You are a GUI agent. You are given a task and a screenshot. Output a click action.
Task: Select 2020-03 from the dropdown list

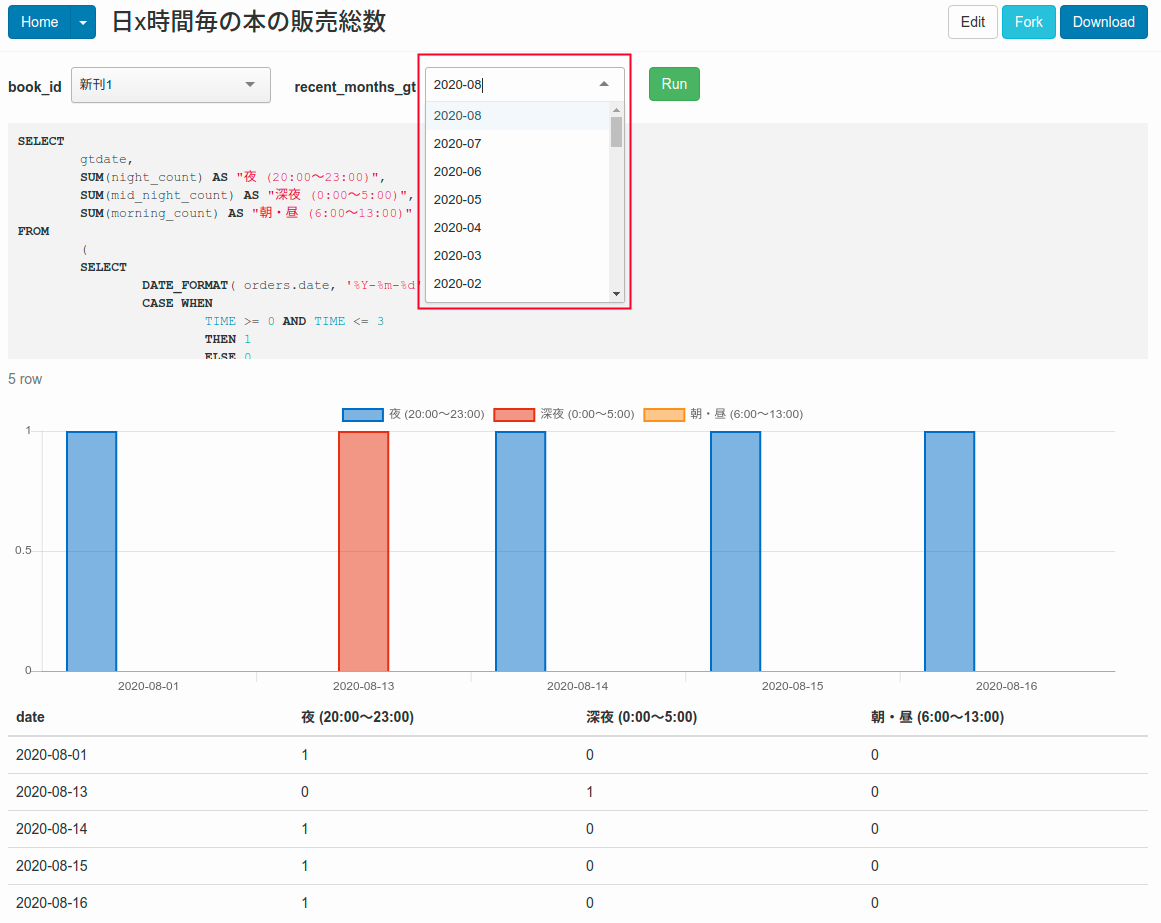pyautogui.click(x=518, y=256)
